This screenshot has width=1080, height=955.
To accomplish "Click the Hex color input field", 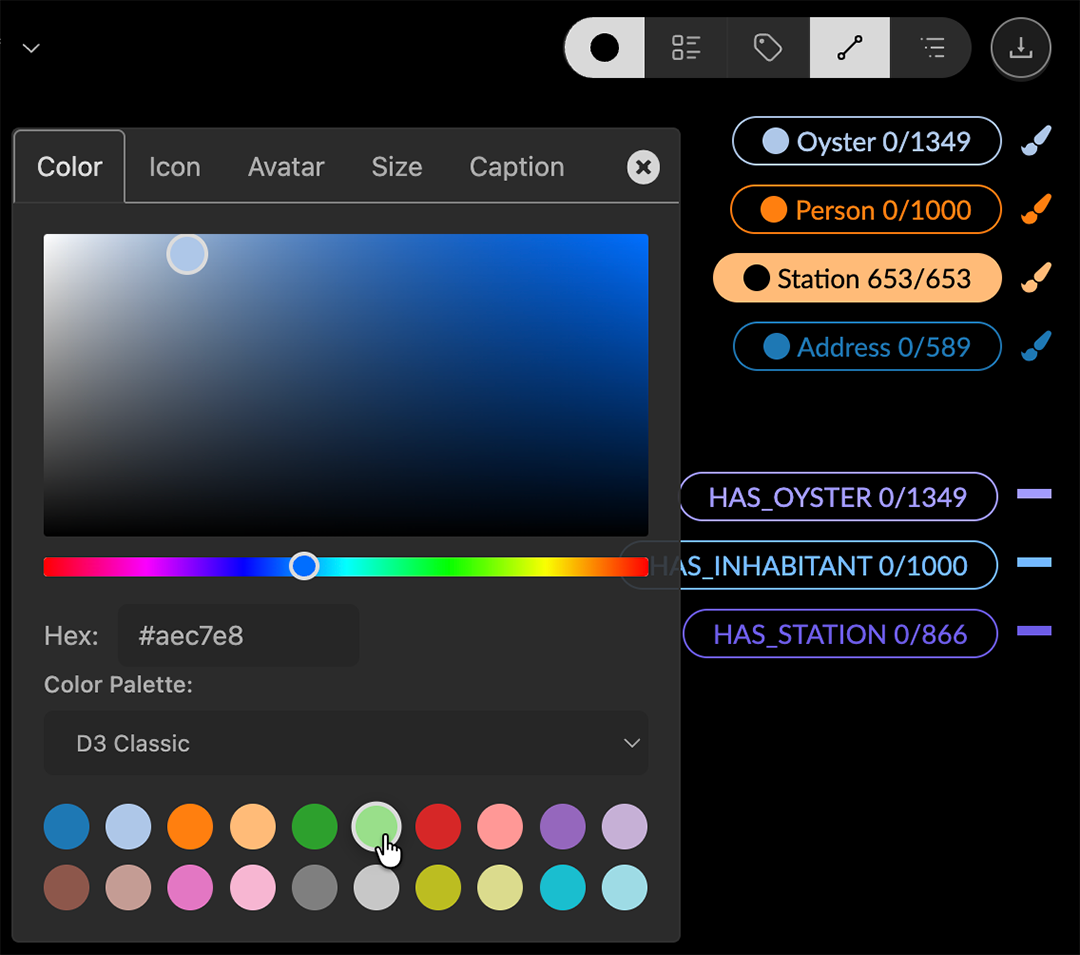I will pyautogui.click(x=238, y=635).
